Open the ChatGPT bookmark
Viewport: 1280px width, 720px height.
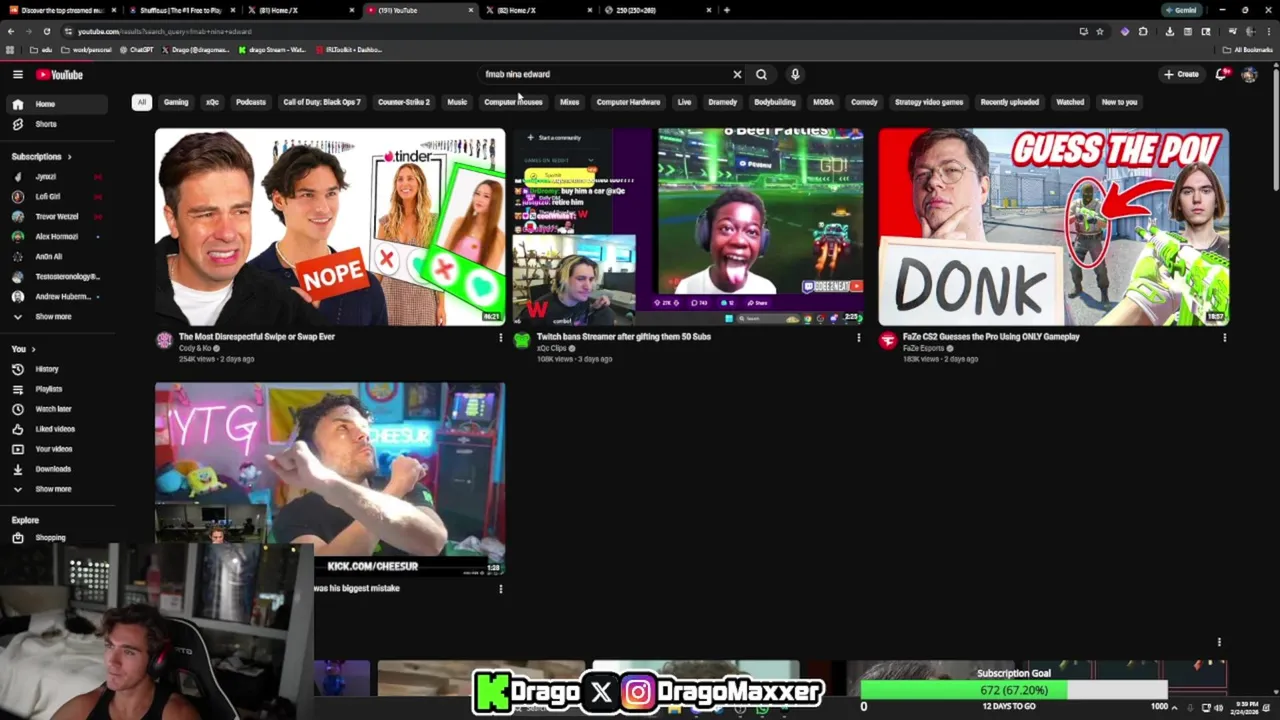[x=139, y=49]
